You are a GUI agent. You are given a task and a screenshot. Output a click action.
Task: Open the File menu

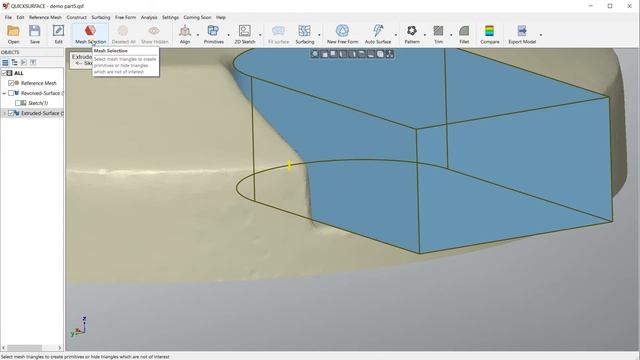coord(8,18)
